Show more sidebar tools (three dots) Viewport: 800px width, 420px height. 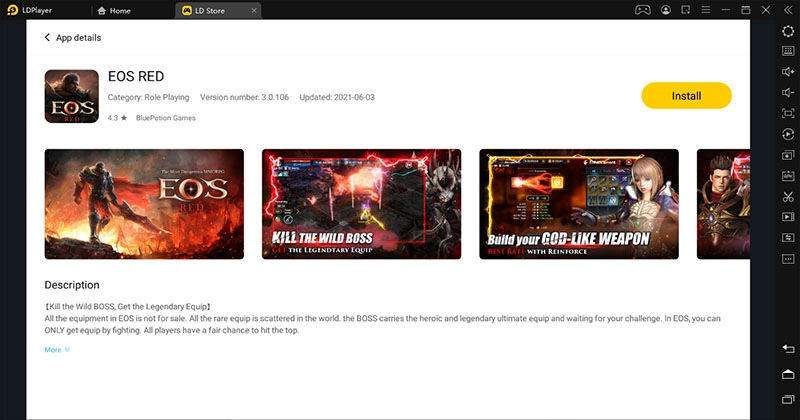[x=788, y=259]
